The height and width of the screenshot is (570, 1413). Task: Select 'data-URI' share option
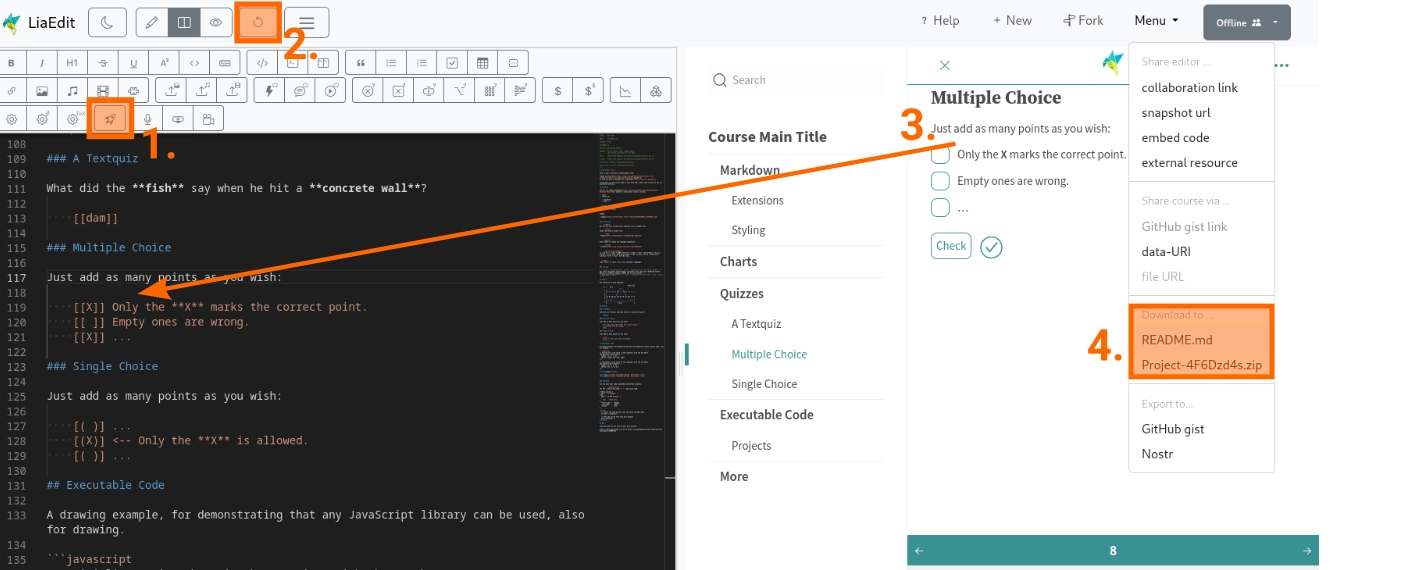pyautogui.click(x=1166, y=252)
